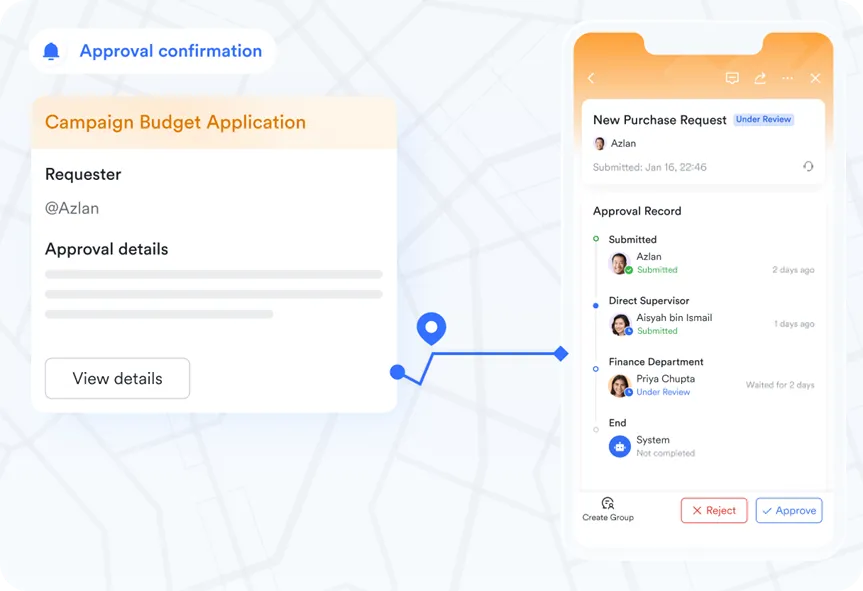Click the Aisyah bin Ismail name
This screenshot has height=591, width=863.
pos(674,318)
